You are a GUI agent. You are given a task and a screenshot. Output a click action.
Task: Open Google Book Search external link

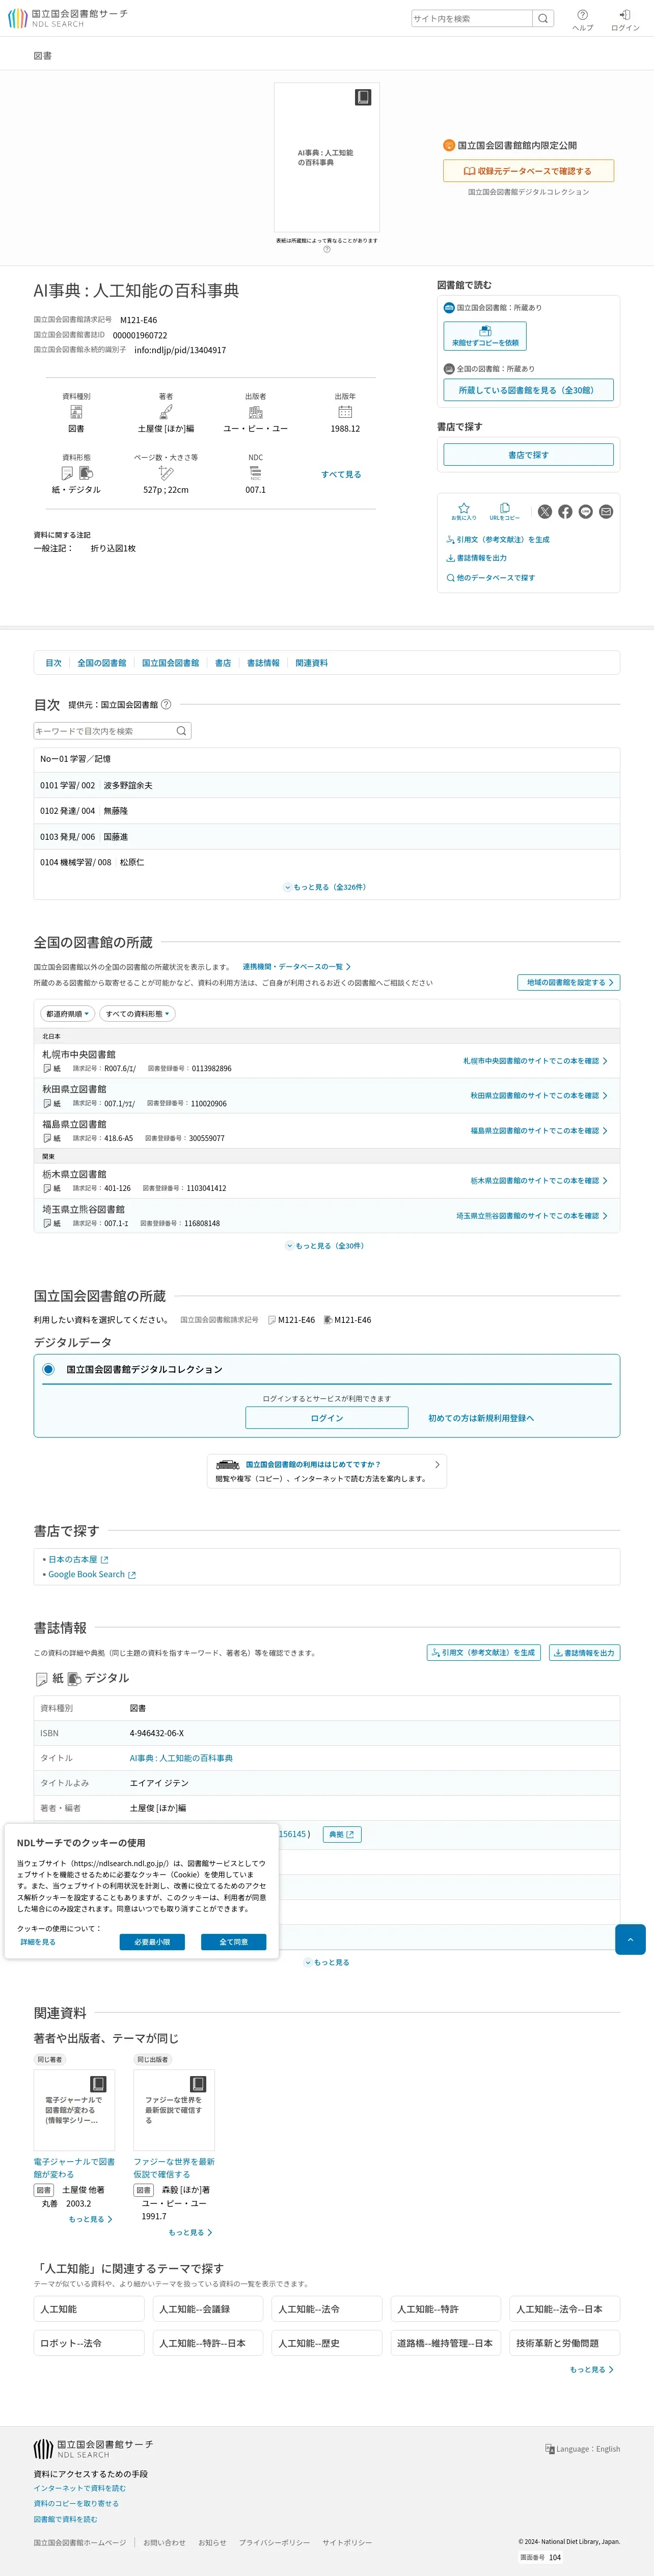(x=92, y=1574)
